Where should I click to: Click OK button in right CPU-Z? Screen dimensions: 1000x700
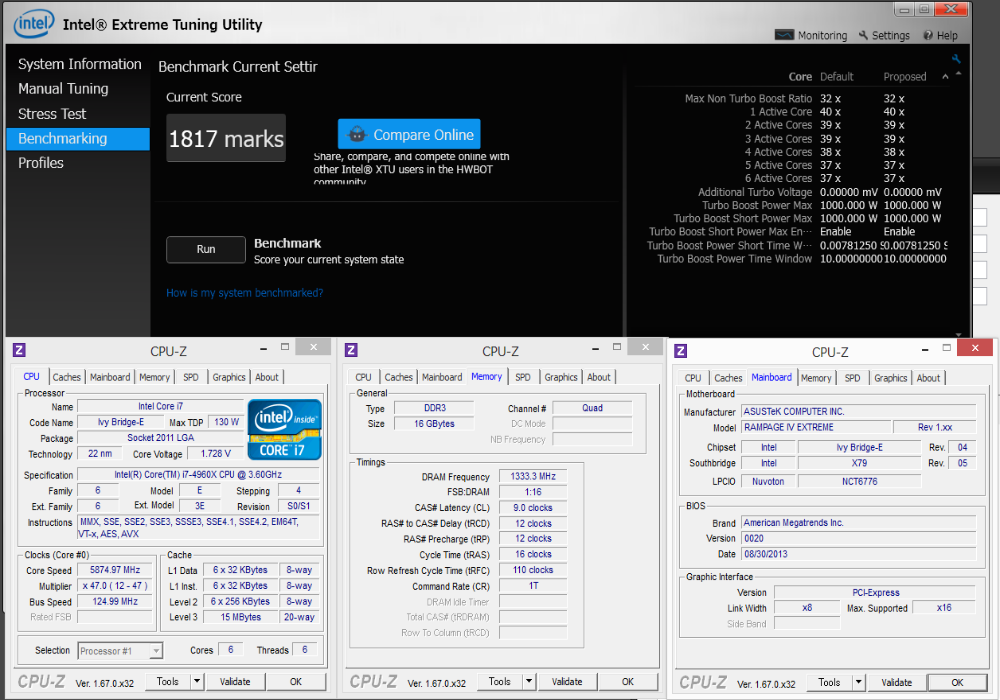(x=957, y=682)
